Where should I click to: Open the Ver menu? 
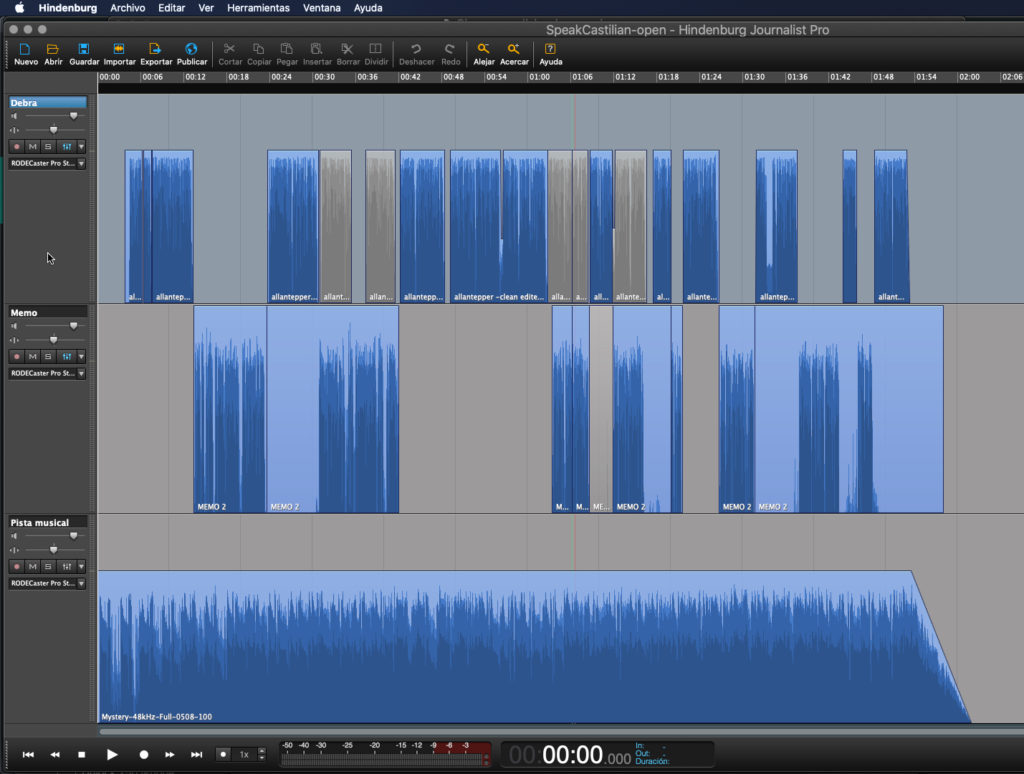coord(206,8)
